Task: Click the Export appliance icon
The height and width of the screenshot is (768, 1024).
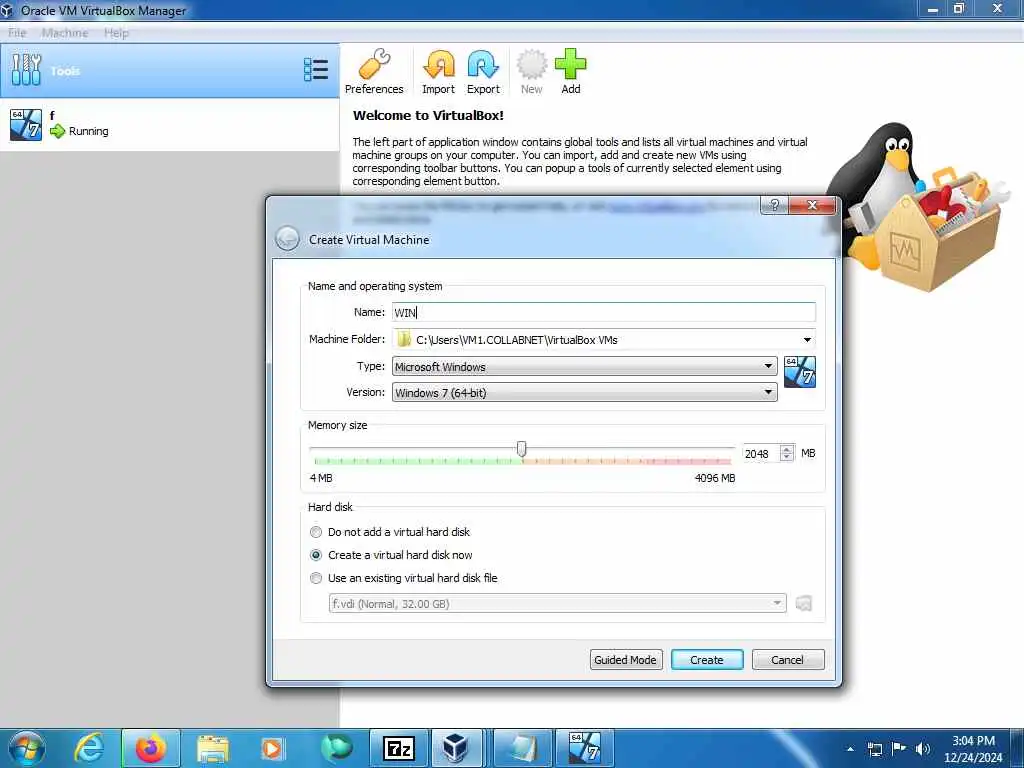Action: point(483,71)
